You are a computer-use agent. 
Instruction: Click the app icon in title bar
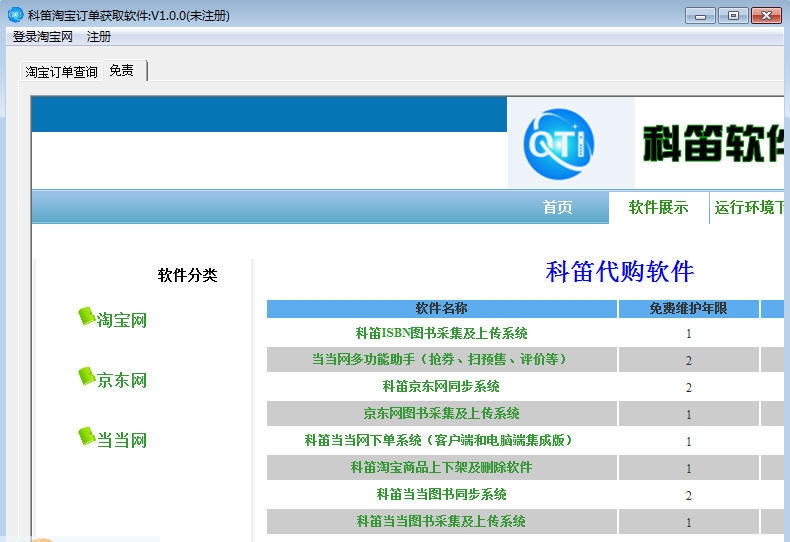coord(15,15)
